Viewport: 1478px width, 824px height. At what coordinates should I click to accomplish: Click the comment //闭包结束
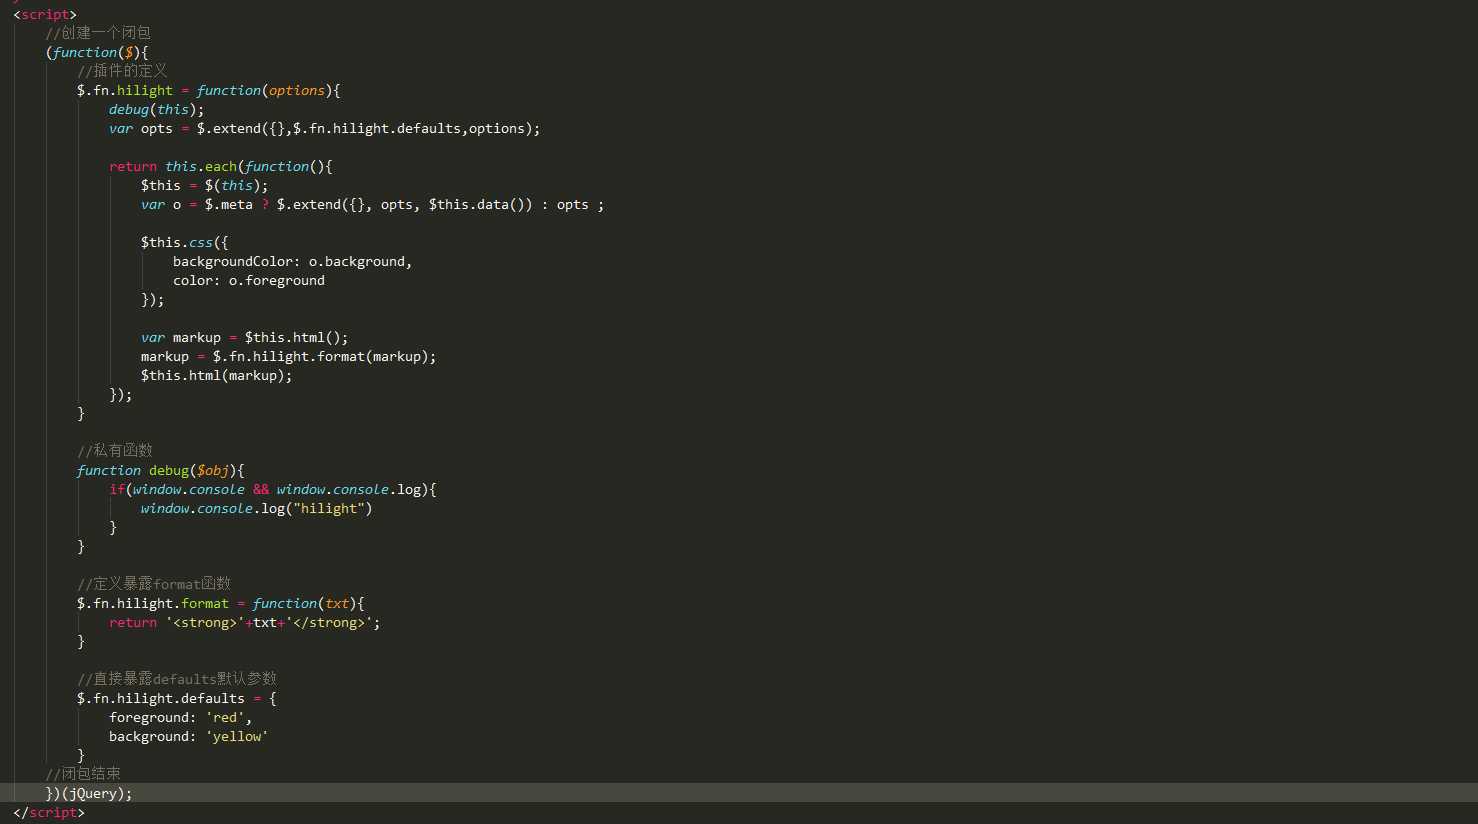coord(83,773)
